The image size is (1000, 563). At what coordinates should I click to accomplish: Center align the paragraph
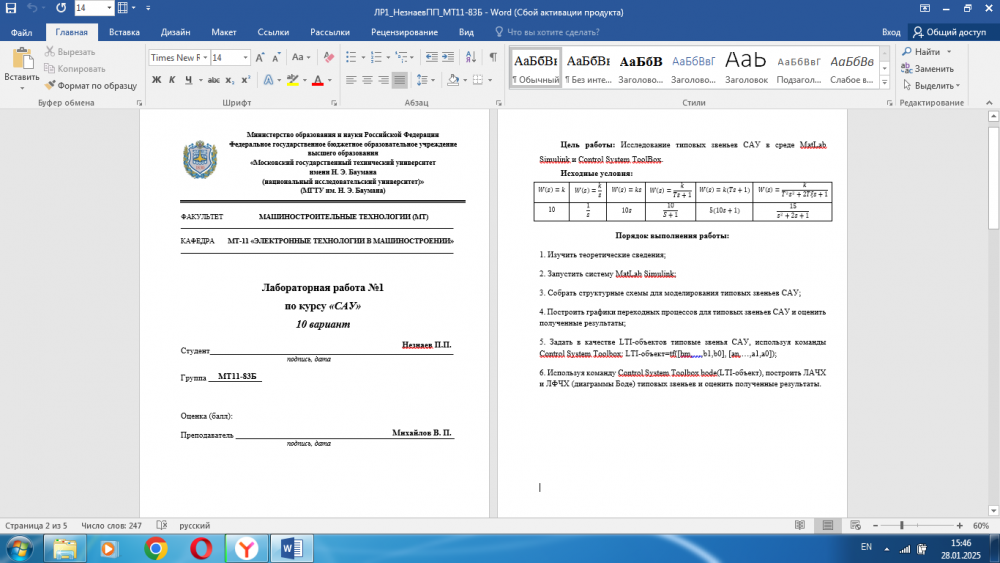366,80
